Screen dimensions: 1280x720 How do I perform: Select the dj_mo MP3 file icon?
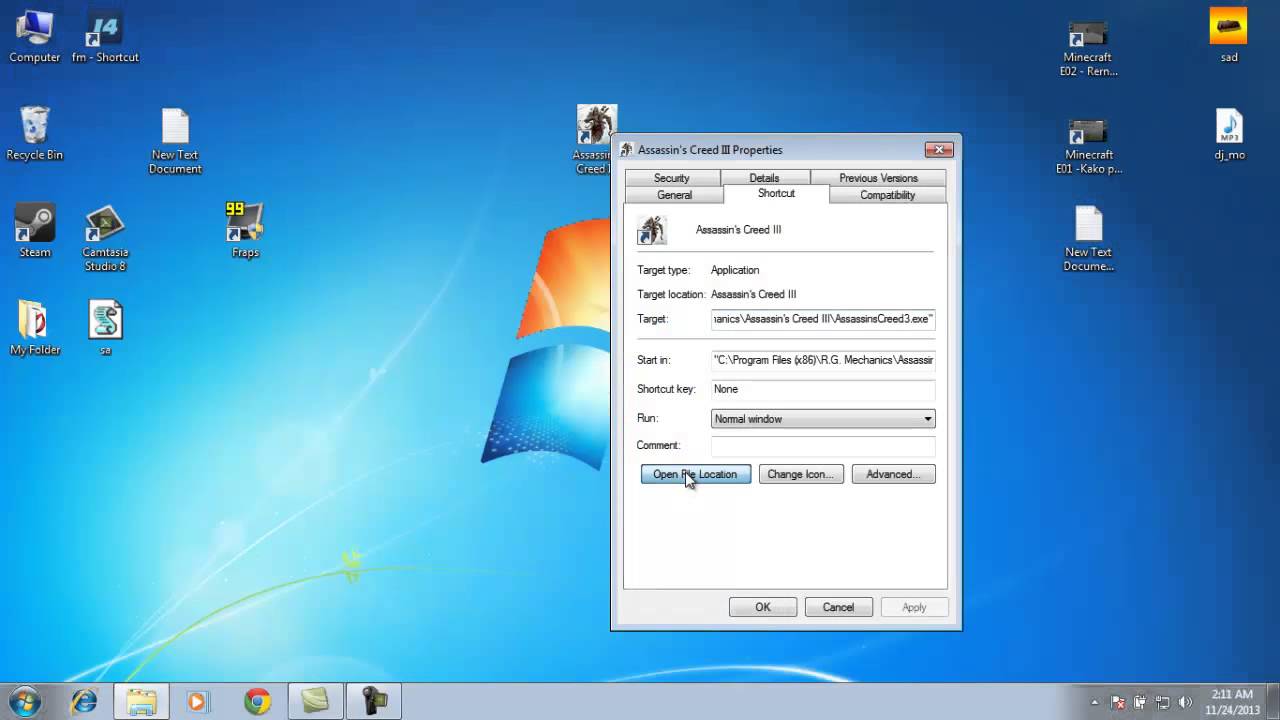coord(1229,134)
